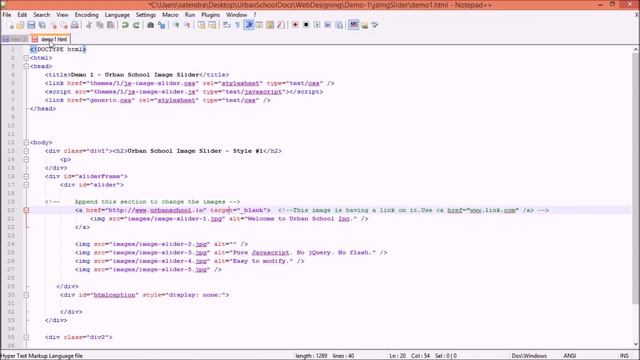
Task: Redo the edit using the toolbar arrow
Action: pos(136,25)
